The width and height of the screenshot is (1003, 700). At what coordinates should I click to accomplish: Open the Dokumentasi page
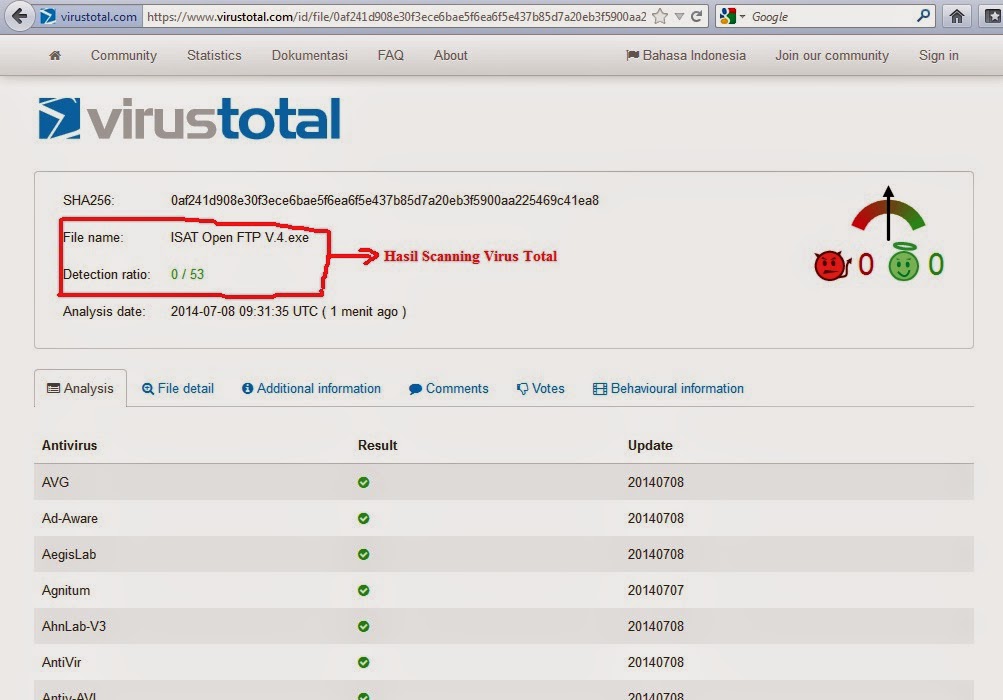click(310, 56)
